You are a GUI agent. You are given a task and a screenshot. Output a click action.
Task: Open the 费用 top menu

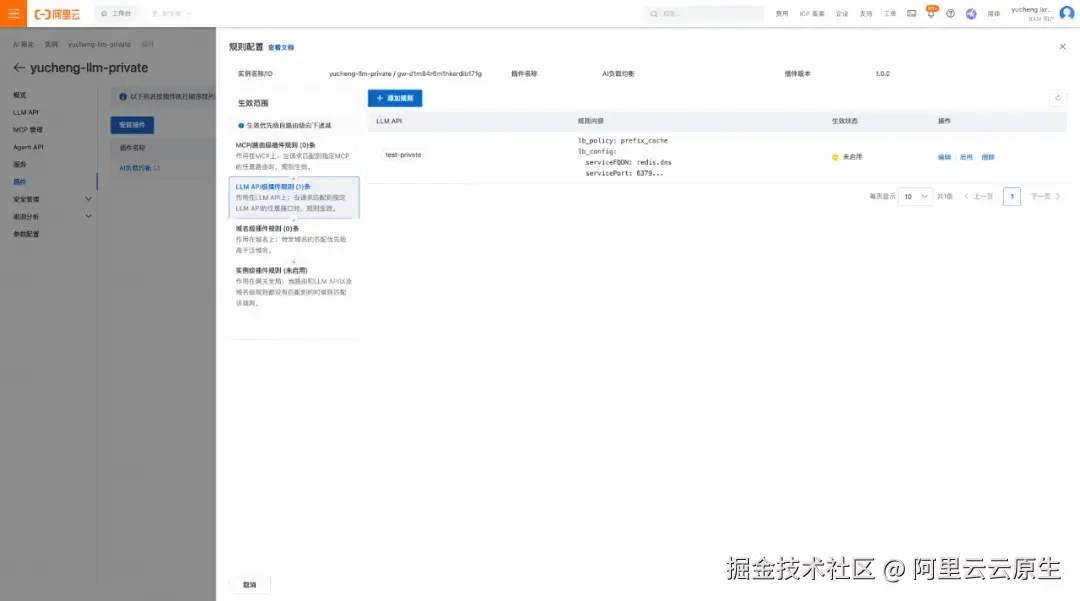click(782, 14)
